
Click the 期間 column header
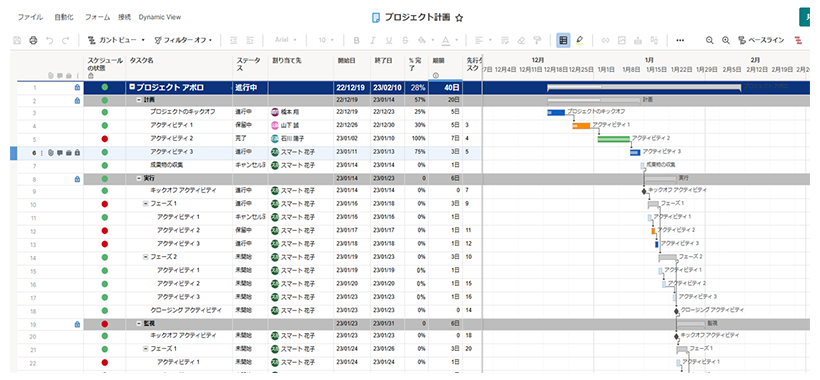pos(445,66)
